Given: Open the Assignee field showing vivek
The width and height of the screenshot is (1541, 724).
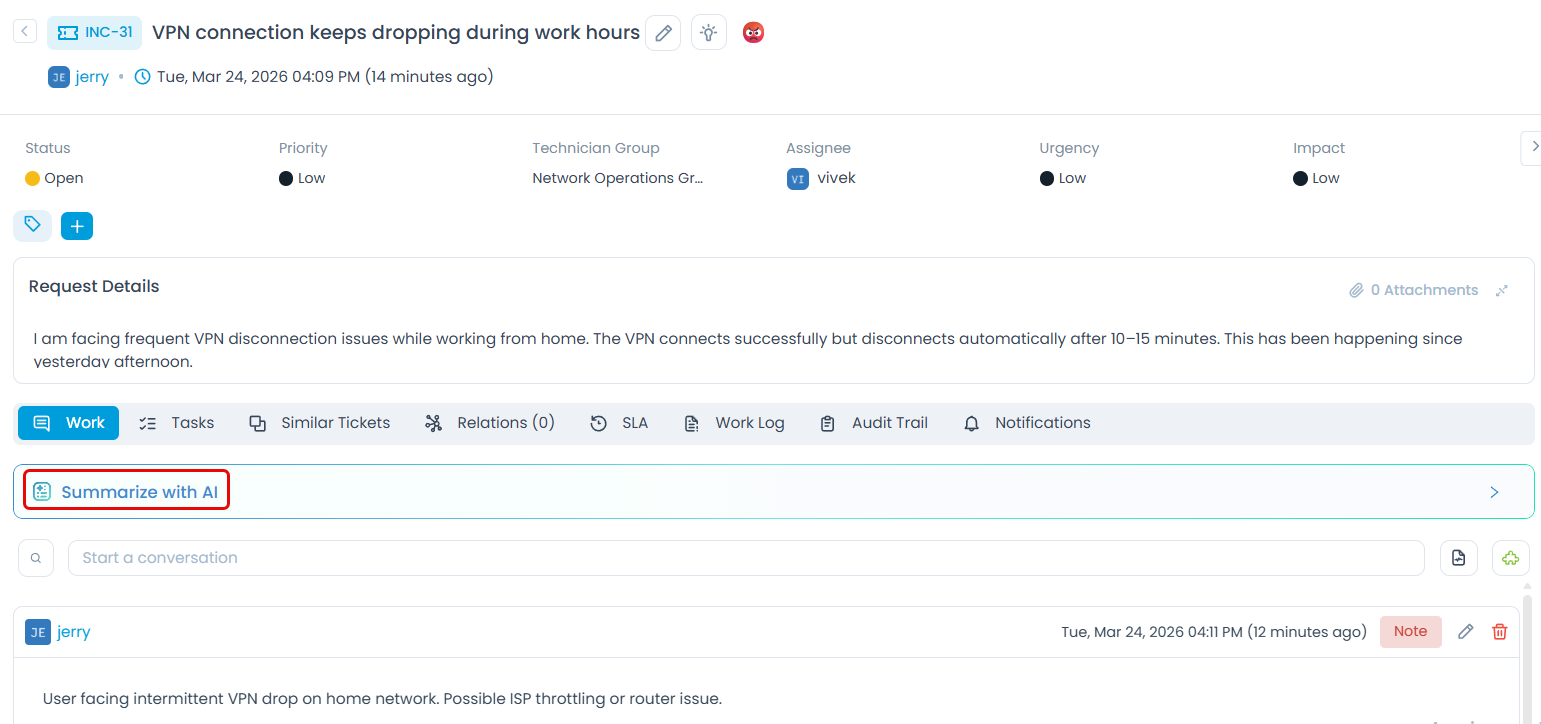Looking at the screenshot, I should (x=836, y=178).
